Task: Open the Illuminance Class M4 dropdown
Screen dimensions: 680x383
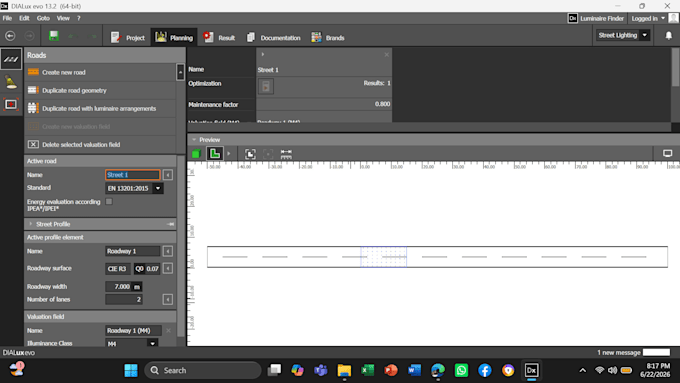Action: (131, 343)
